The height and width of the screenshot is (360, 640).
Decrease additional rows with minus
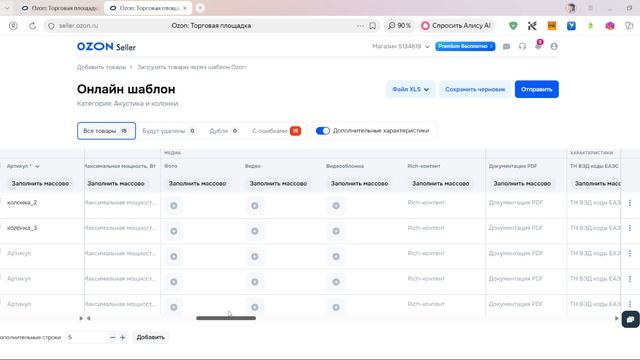113,338
